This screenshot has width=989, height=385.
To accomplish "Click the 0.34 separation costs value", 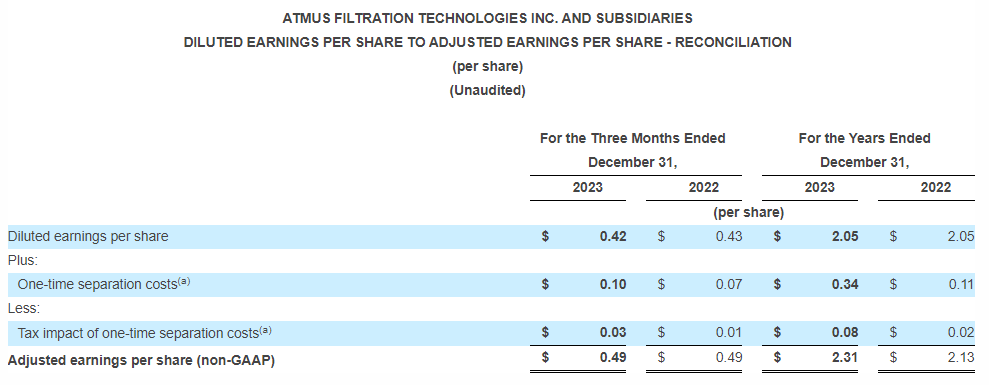I will (845, 285).
